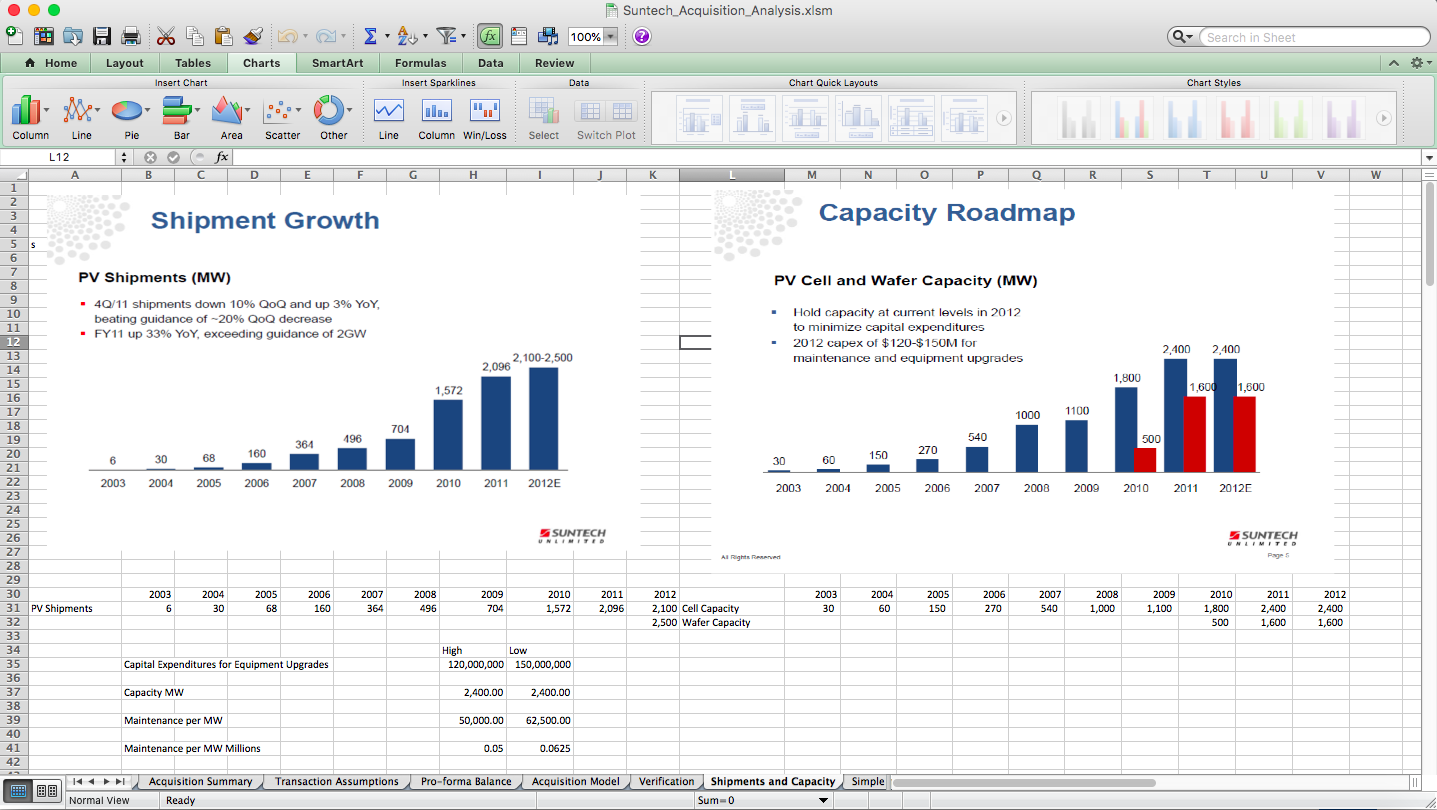Click the AutoSum icon
This screenshot has width=1437, height=810.
tap(369, 36)
